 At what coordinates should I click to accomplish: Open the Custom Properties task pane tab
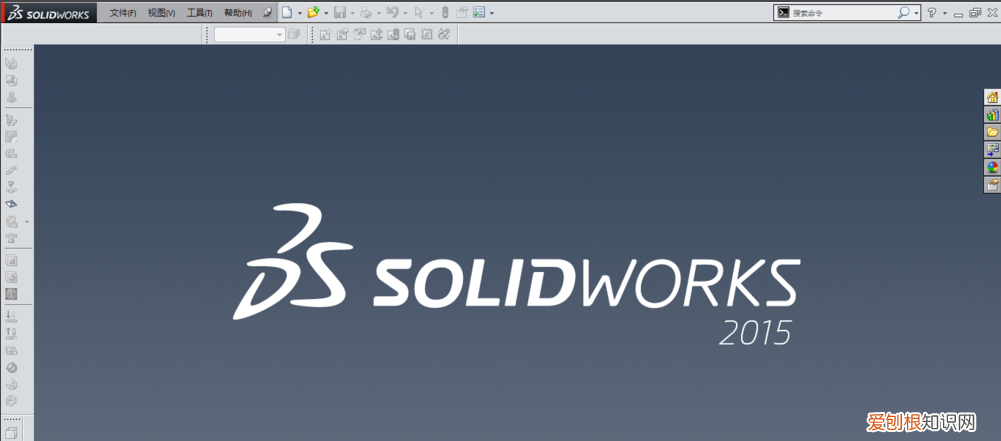click(992, 185)
